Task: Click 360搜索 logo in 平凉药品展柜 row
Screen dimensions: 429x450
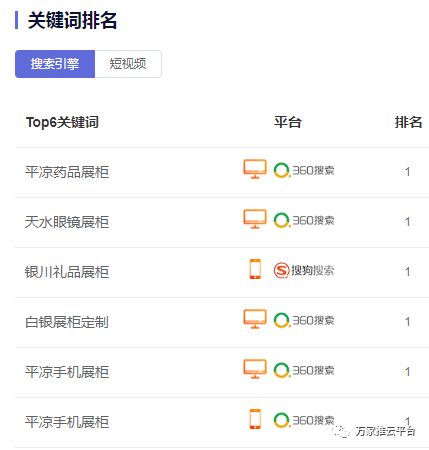Action: 304,170
